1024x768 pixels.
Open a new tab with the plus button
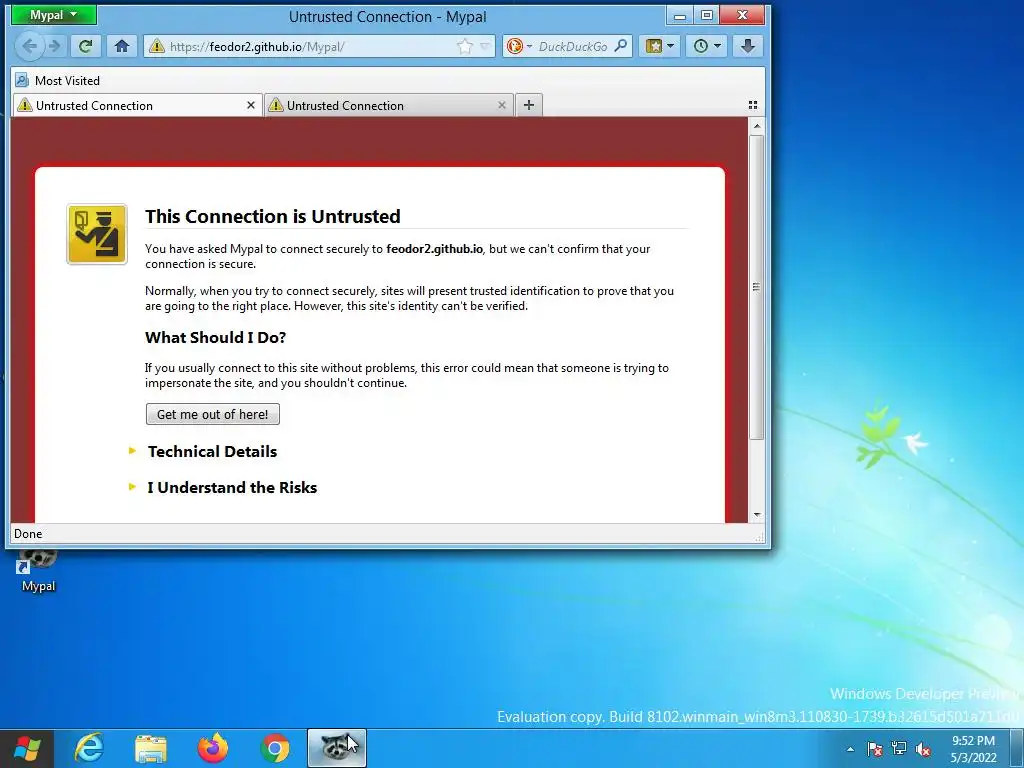click(x=529, y=105)
